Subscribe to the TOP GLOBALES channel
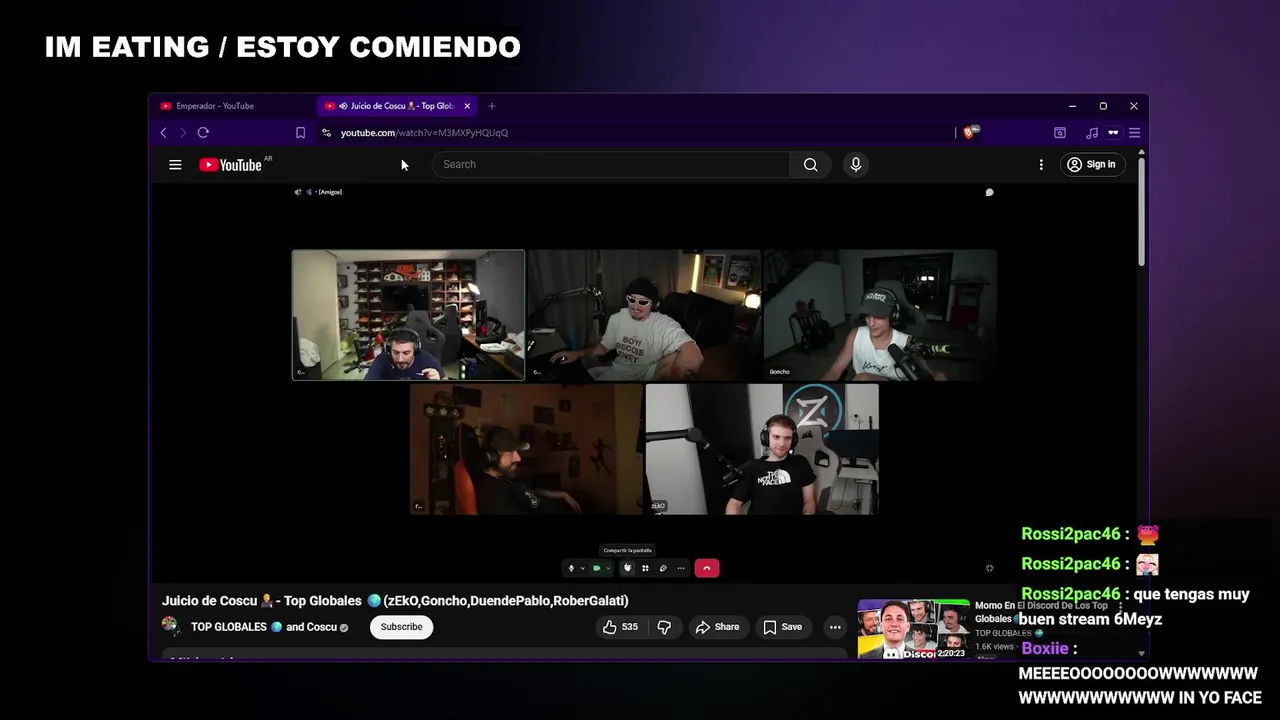The image size is (1280, 720). coord(401,627)
